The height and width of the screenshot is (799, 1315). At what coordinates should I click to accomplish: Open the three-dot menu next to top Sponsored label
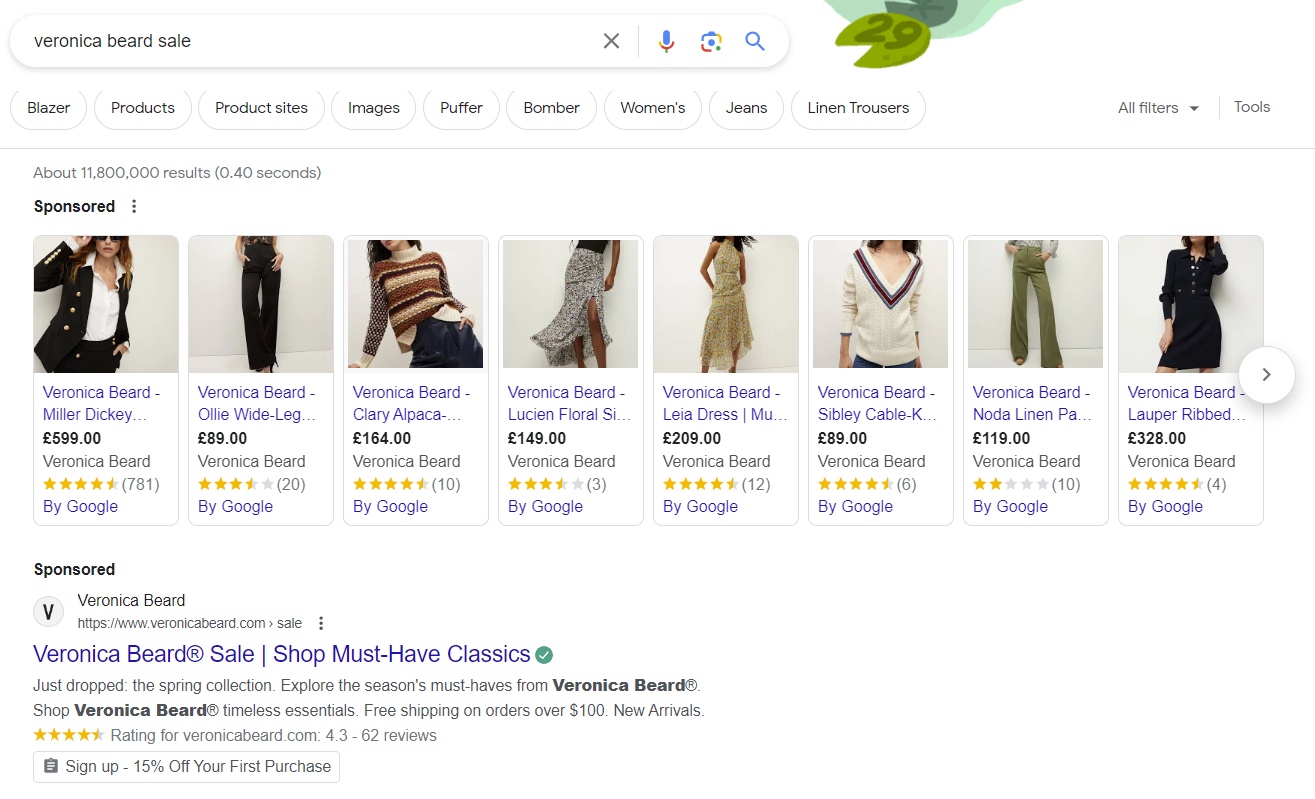pyautogui.click(x=134, y=206)
